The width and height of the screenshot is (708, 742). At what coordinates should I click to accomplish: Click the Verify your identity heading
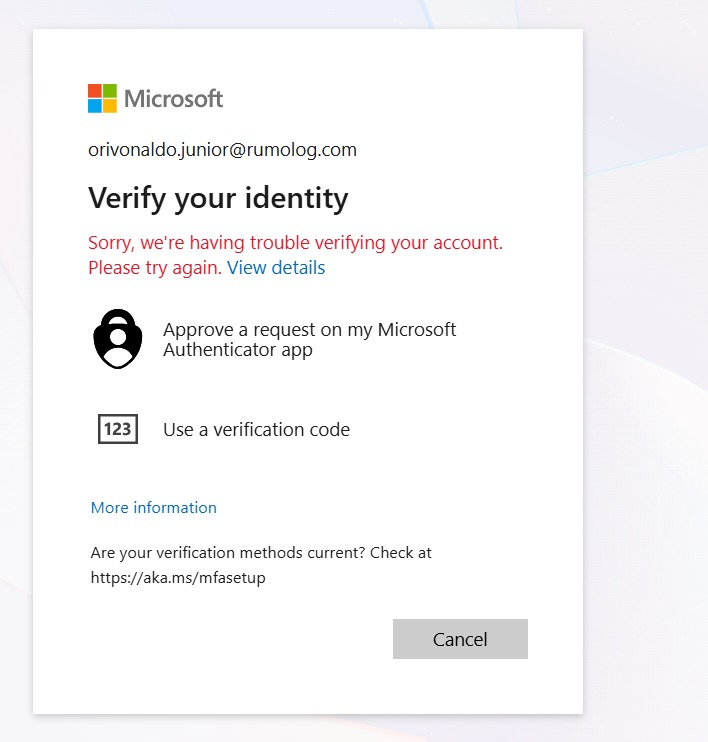click(218, 198)
